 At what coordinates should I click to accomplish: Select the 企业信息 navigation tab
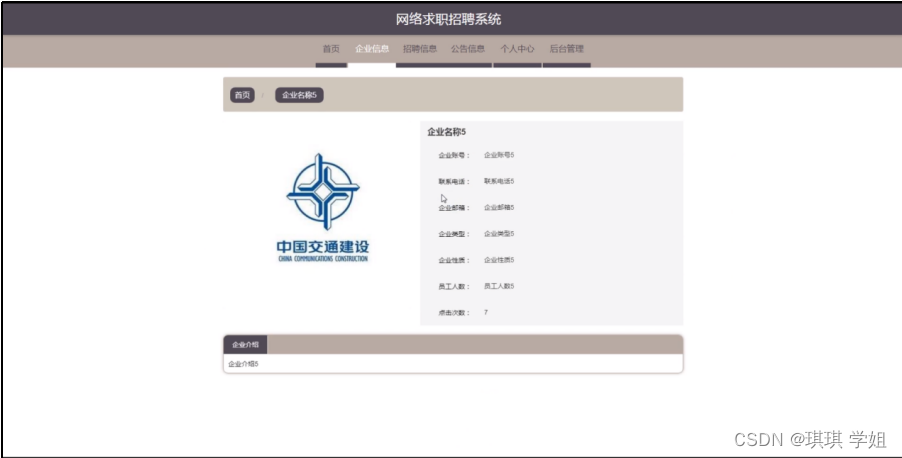(372, 49)
